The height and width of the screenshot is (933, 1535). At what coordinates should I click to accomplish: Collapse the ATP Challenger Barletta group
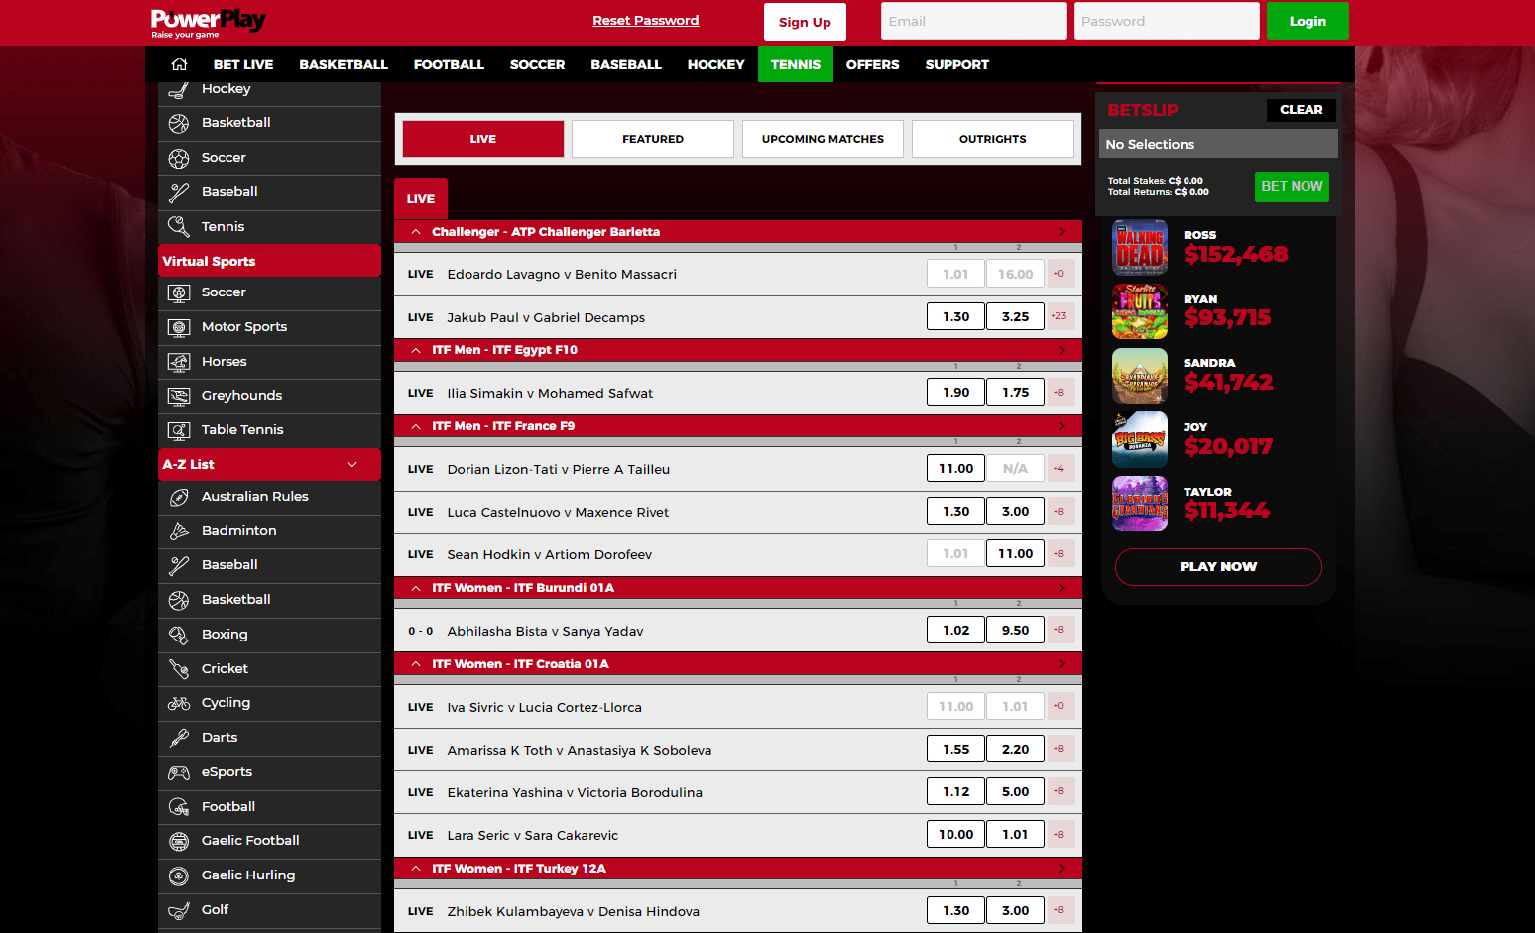tap(416, 232)
